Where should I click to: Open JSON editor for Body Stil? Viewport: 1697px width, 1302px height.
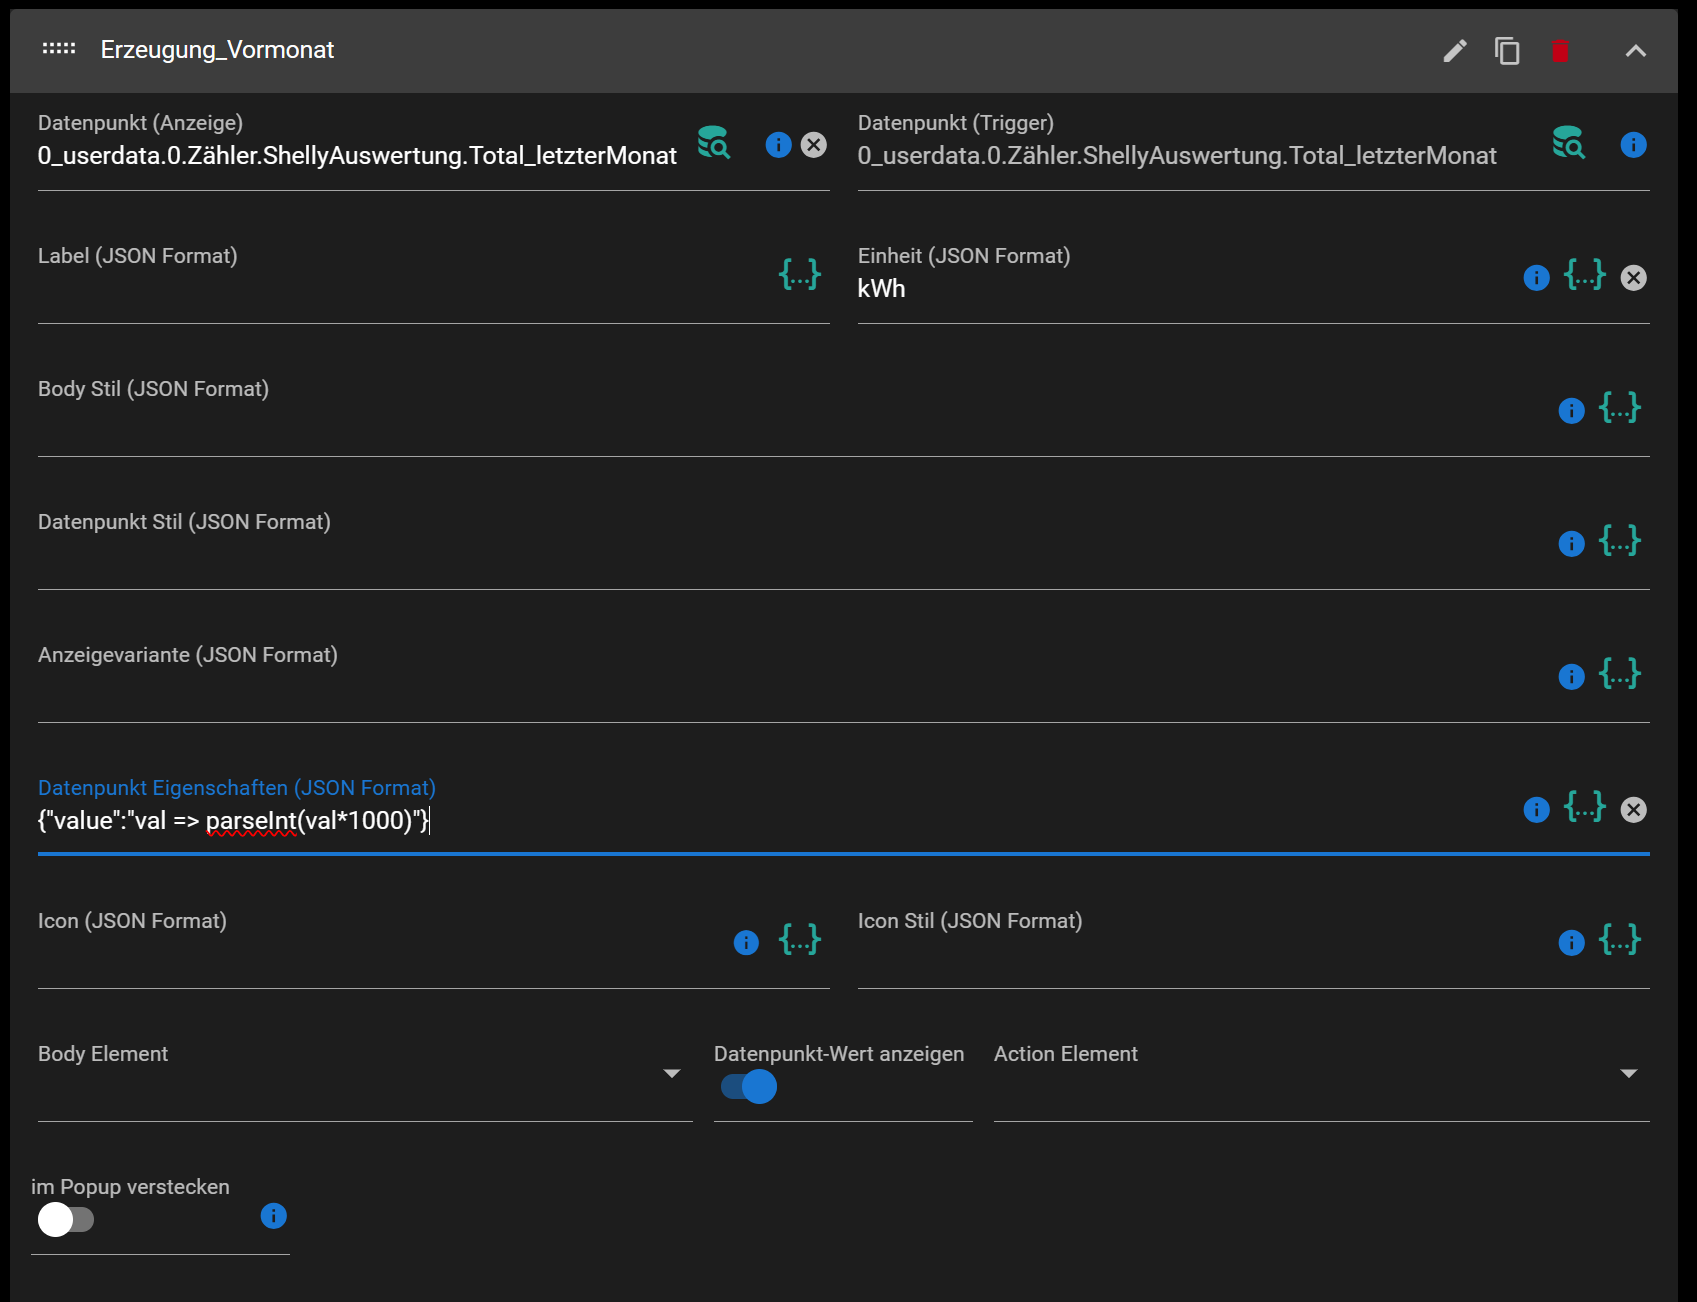pos(1620,407)
